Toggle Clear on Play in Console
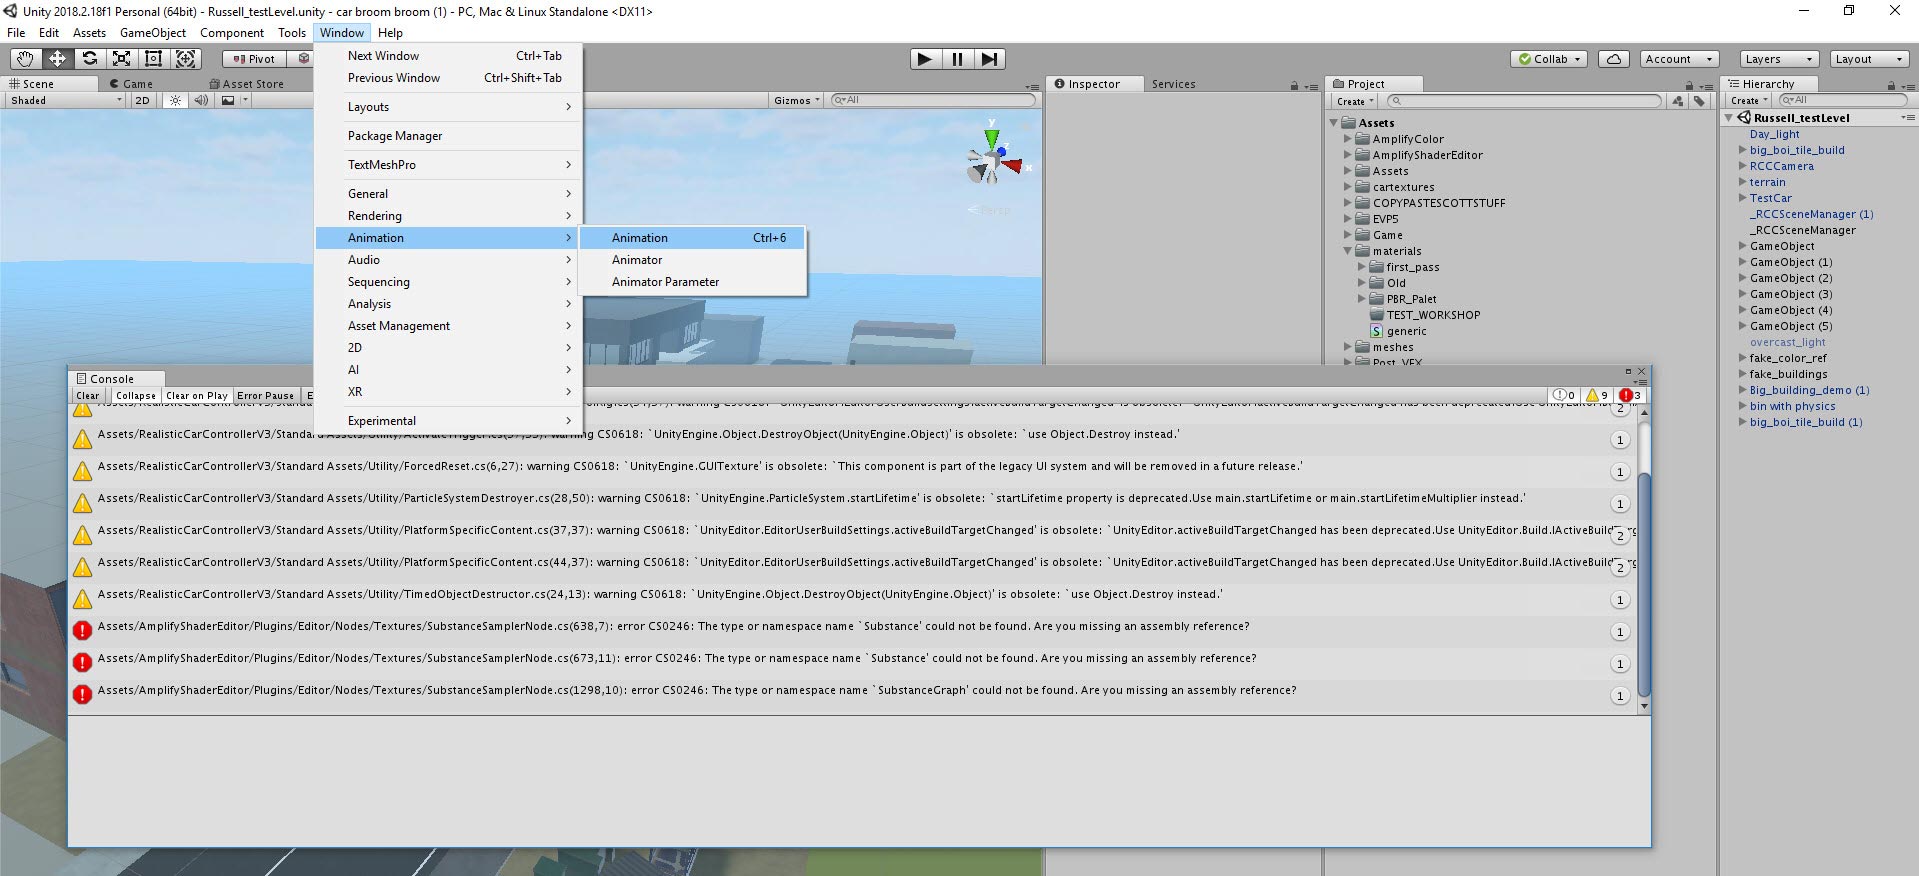 click(197, 396)
